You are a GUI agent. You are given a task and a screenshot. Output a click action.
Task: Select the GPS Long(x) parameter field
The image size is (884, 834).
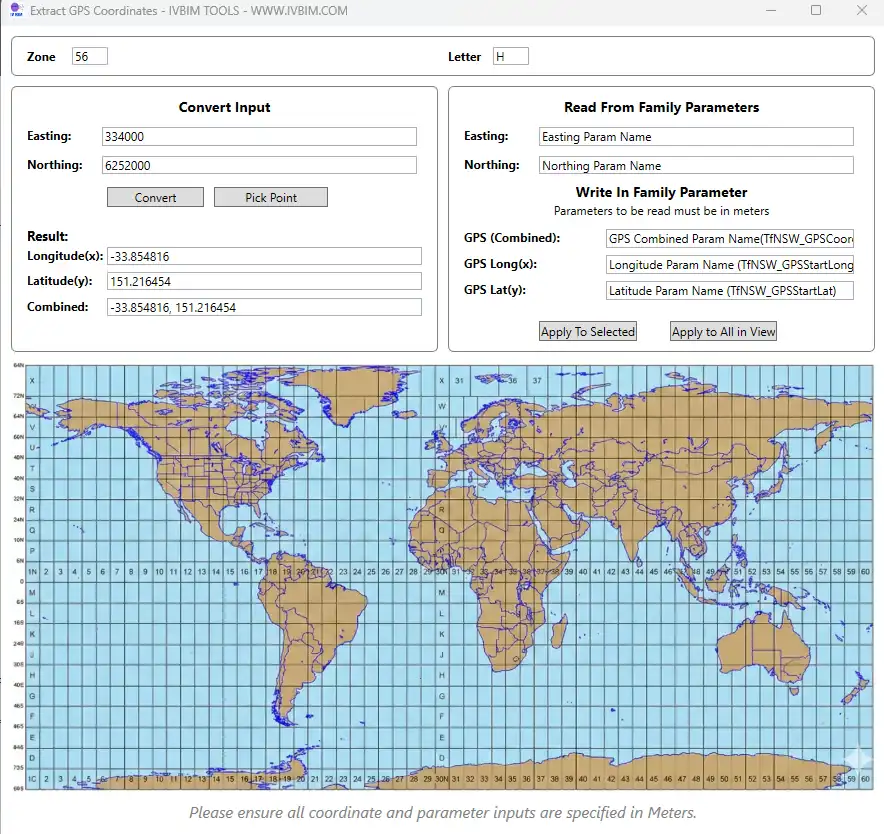tap(730, 265)
